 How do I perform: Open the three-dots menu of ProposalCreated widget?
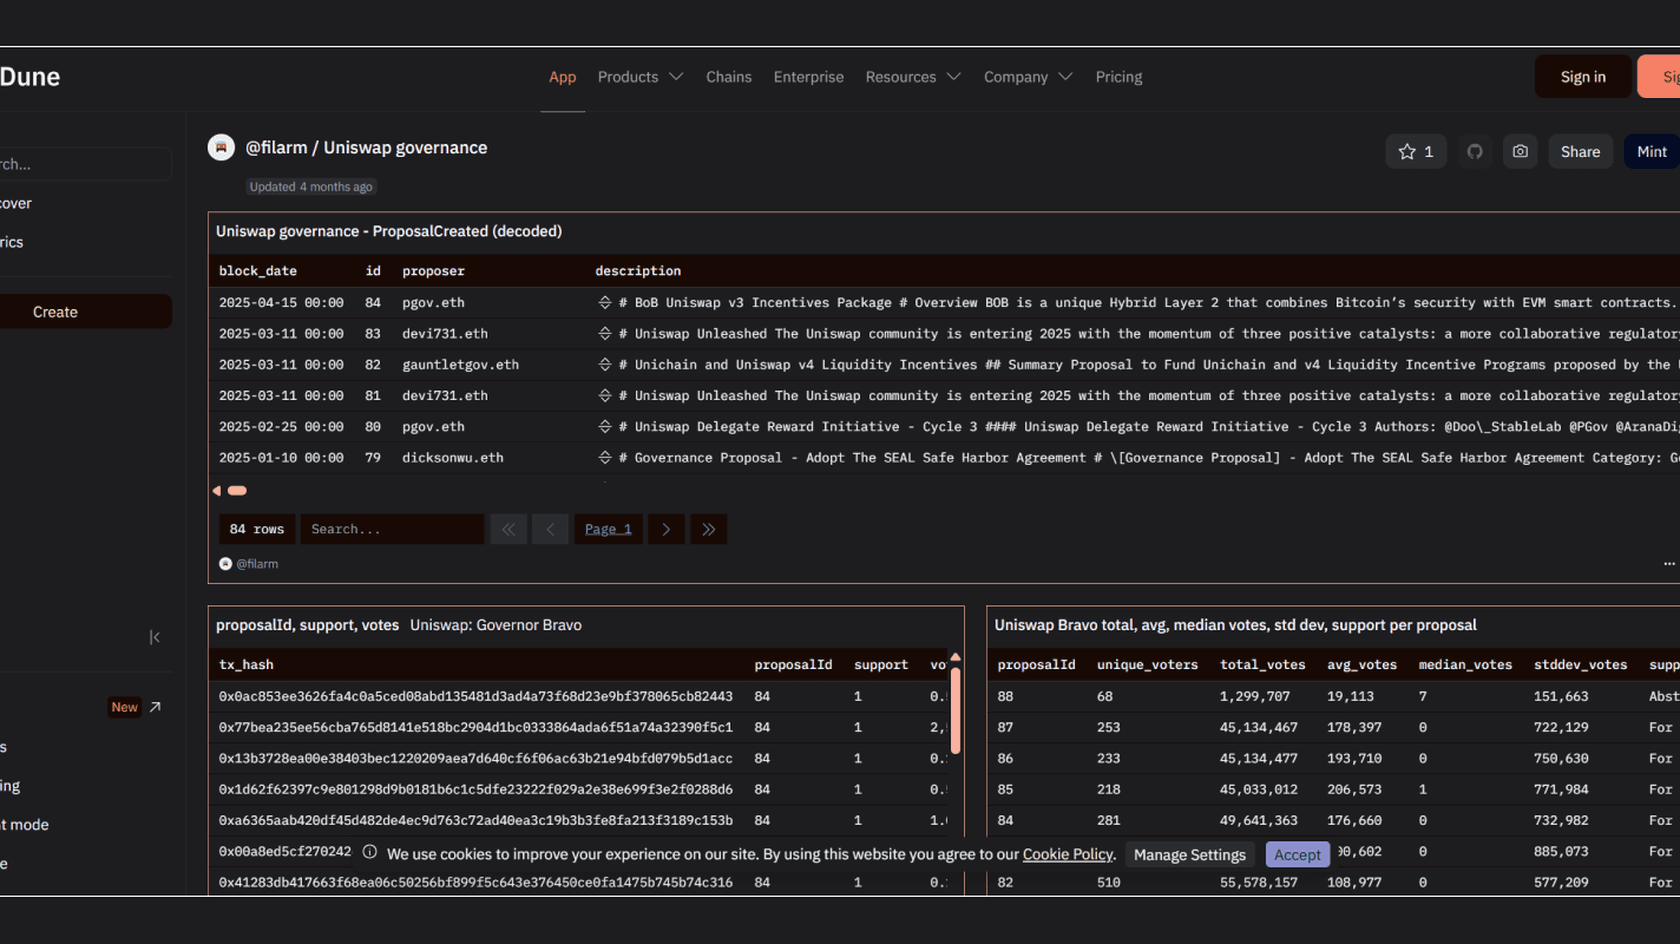click(1669, 564)
